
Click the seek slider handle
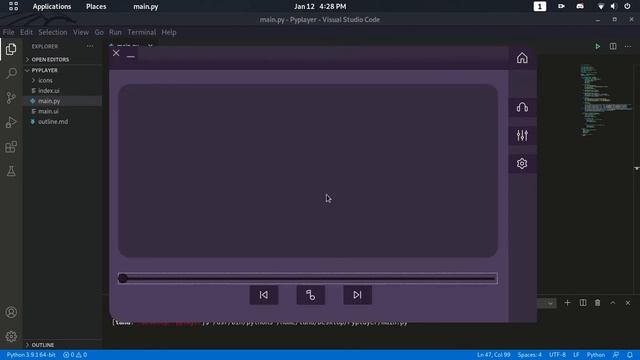click(122, 278)
